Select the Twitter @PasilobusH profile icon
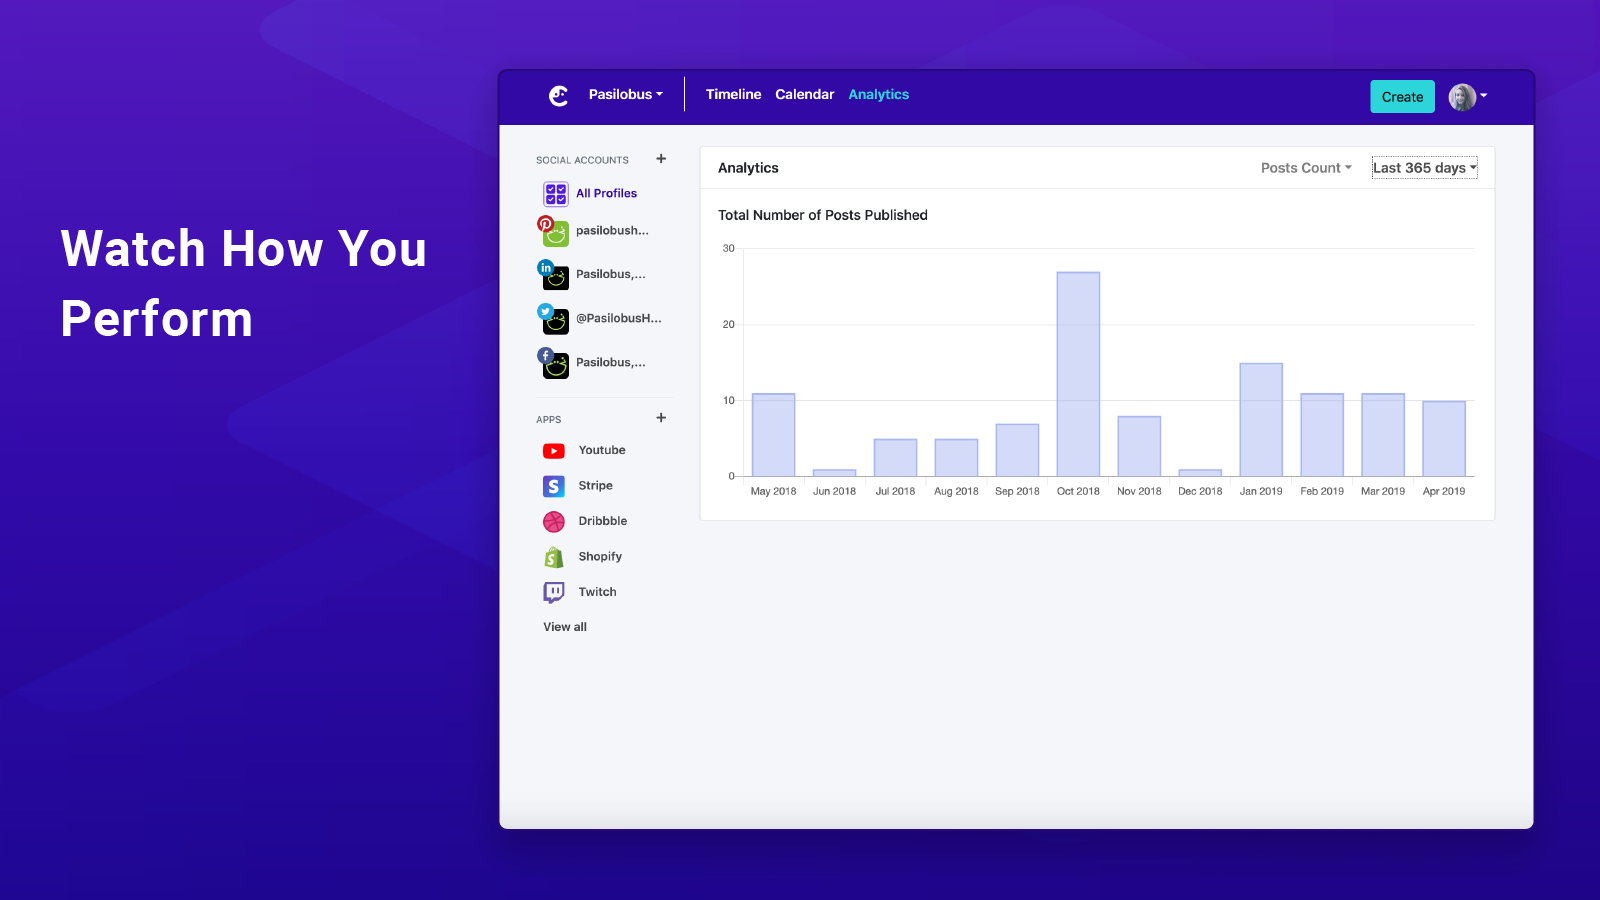This screenshot has width=1600, height=900. point(553,319)
